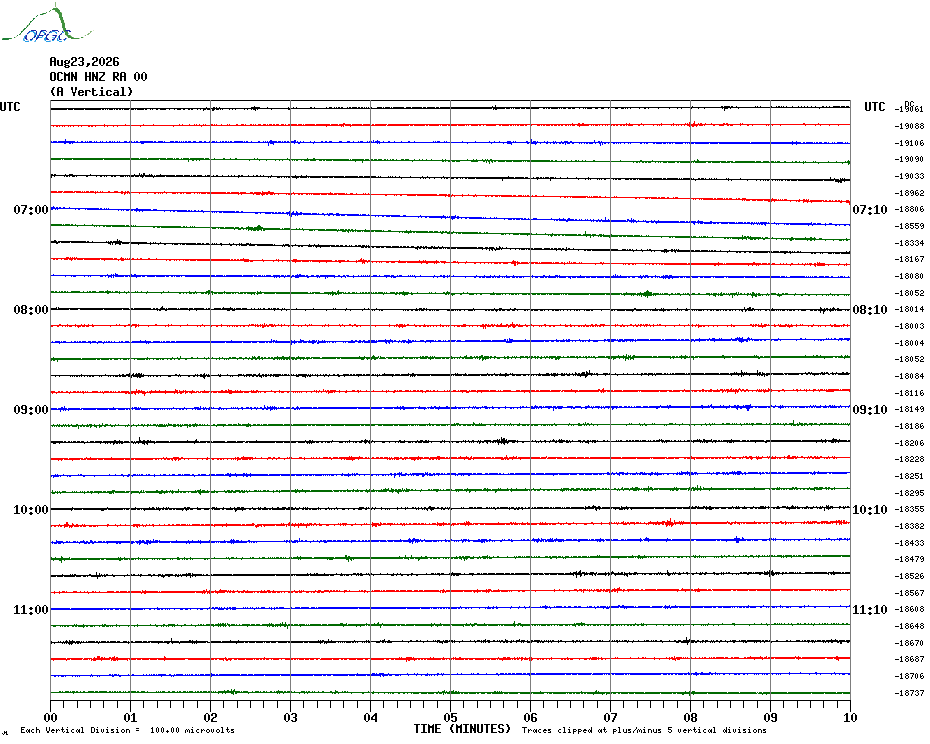Click minute tick label 08
Screen dimensions: 930x744
point(690,717)
